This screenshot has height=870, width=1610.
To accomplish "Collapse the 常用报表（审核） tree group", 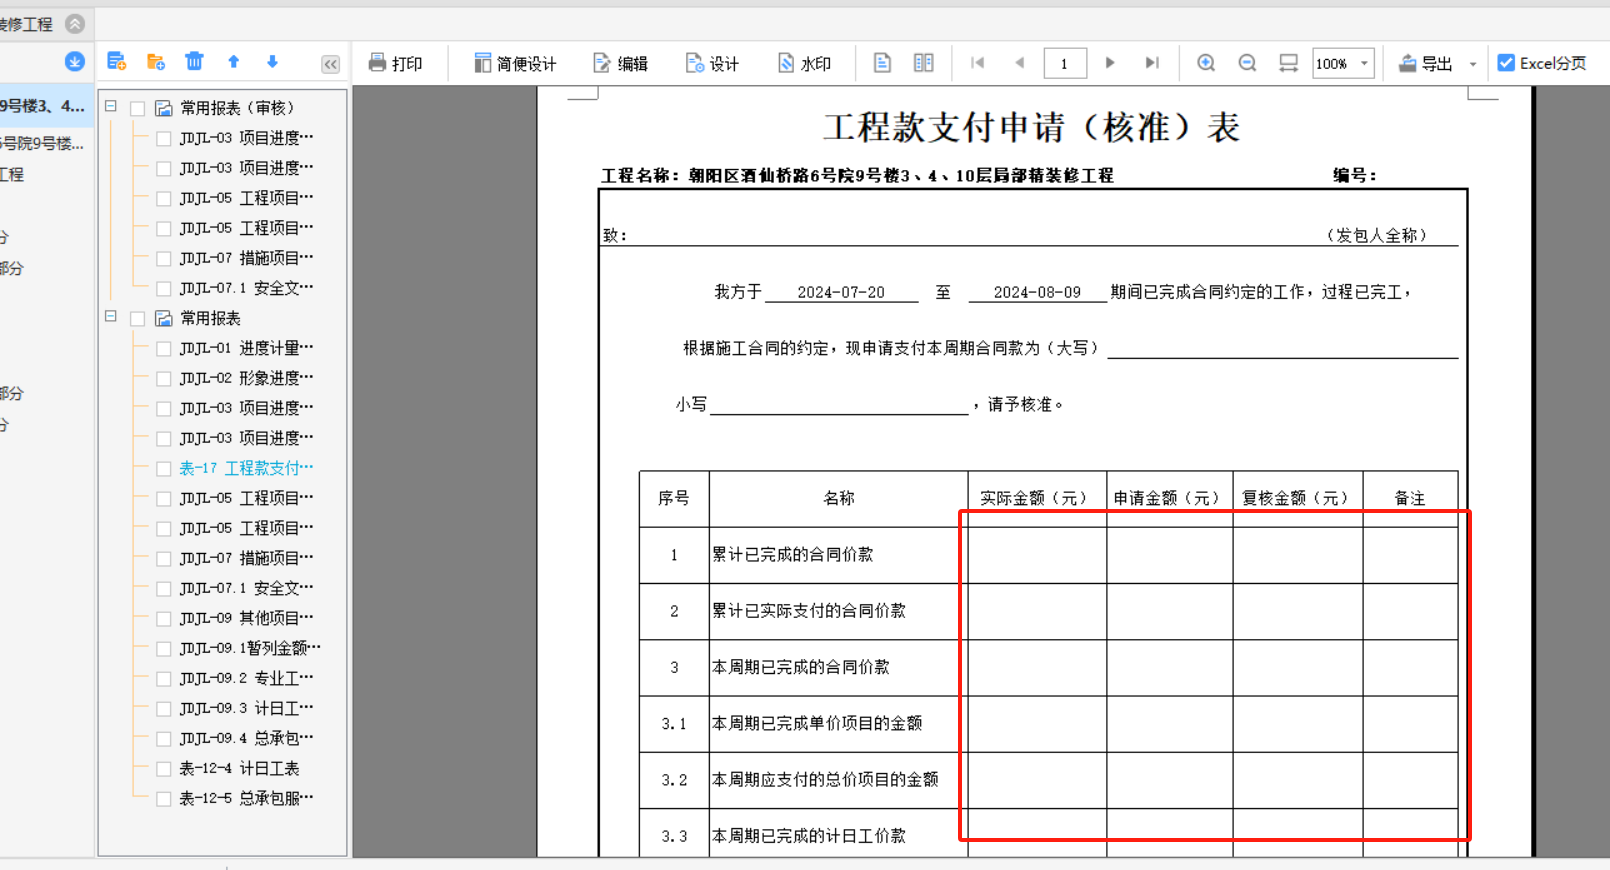I will click(111, 106).
